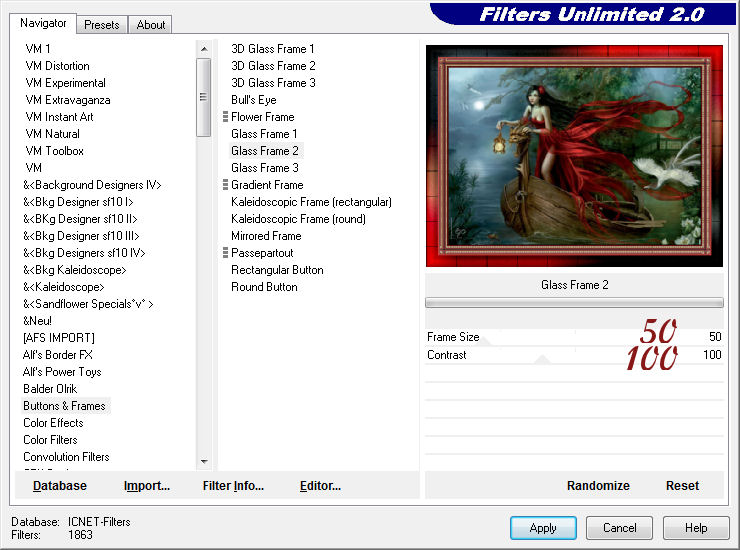This screenshot has width=740, height=550.
Task: Open the VM Distortion category
Action: tap(57, 66)
